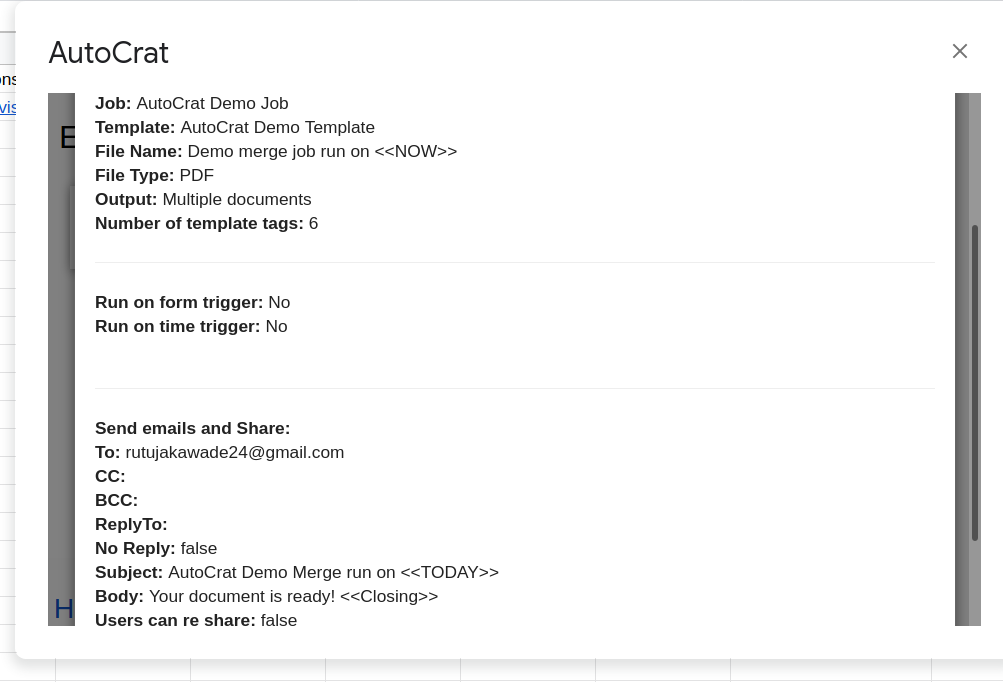Close the AutoCrat dialog
Viewport: 1003px width, 682px height.
coord(960,51)
